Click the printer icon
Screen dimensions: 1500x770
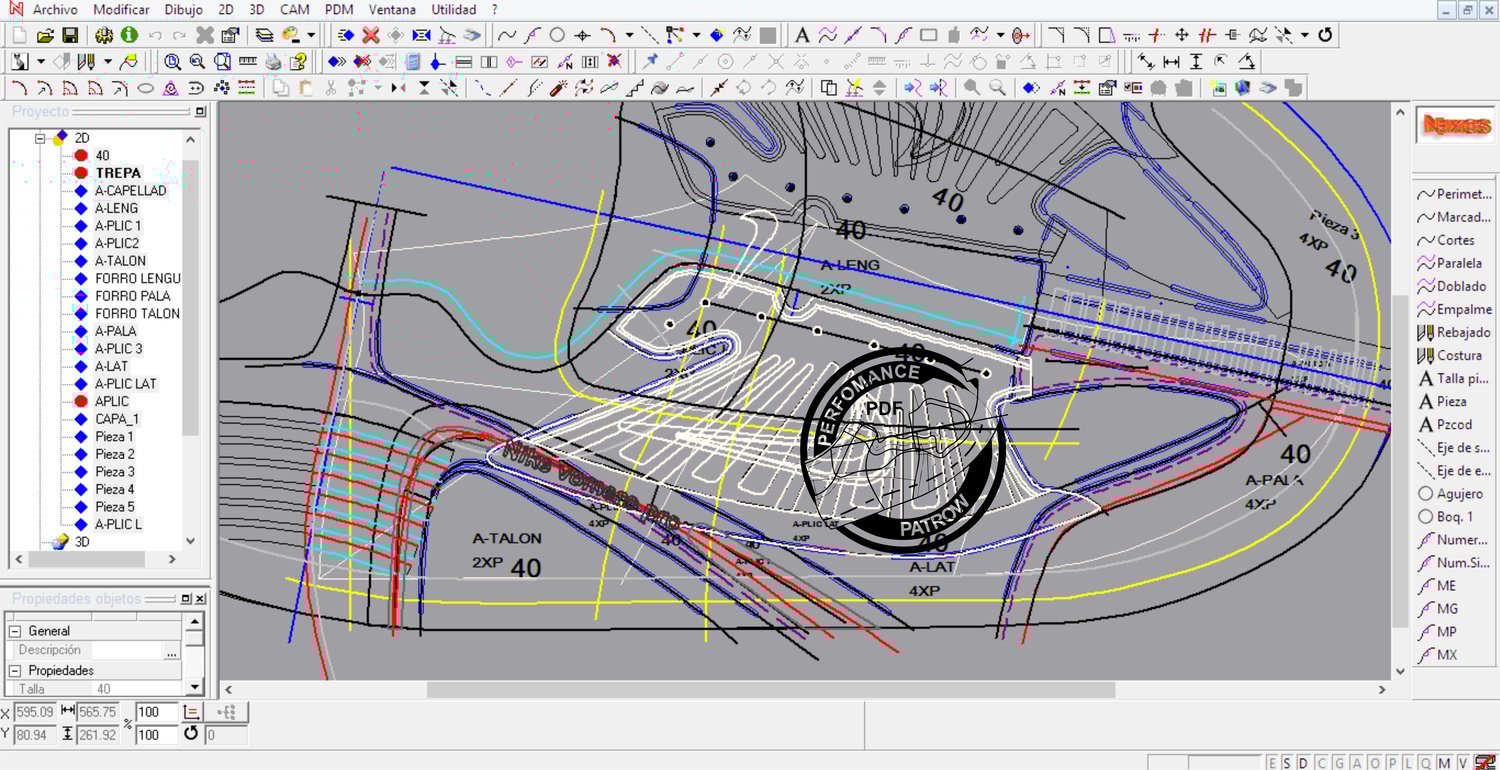[x=273, y=62]
